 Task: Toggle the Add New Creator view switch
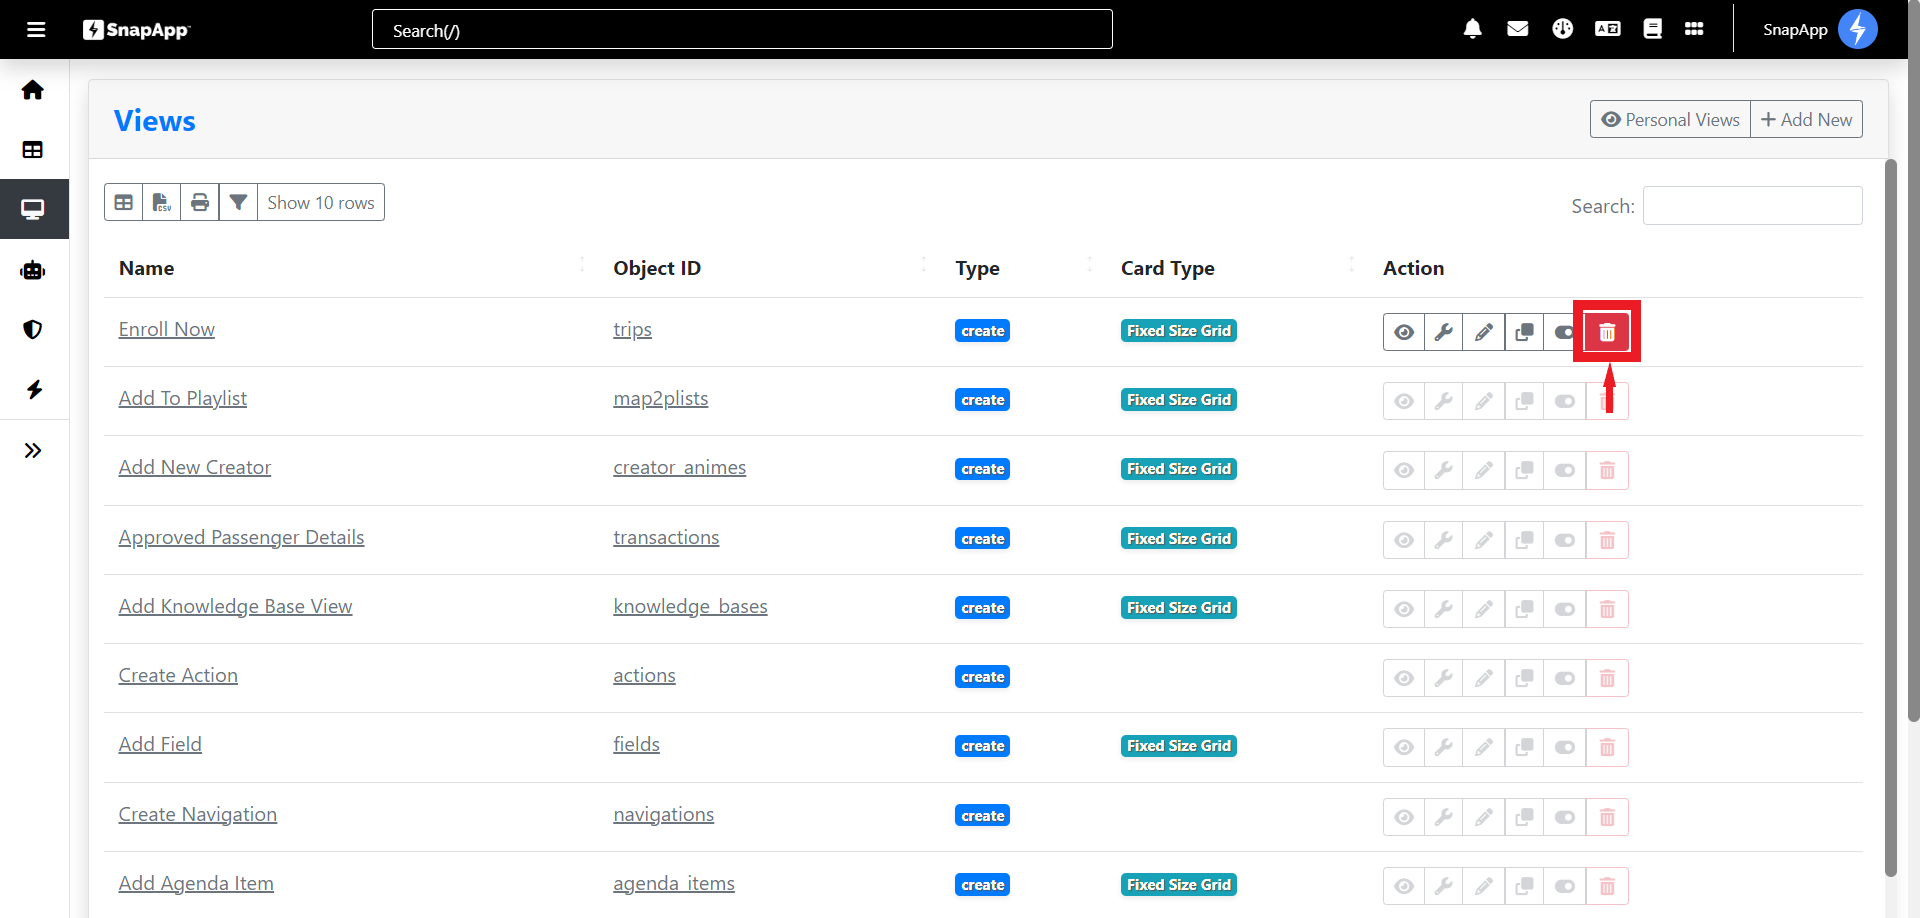(x=1565, y=470)
